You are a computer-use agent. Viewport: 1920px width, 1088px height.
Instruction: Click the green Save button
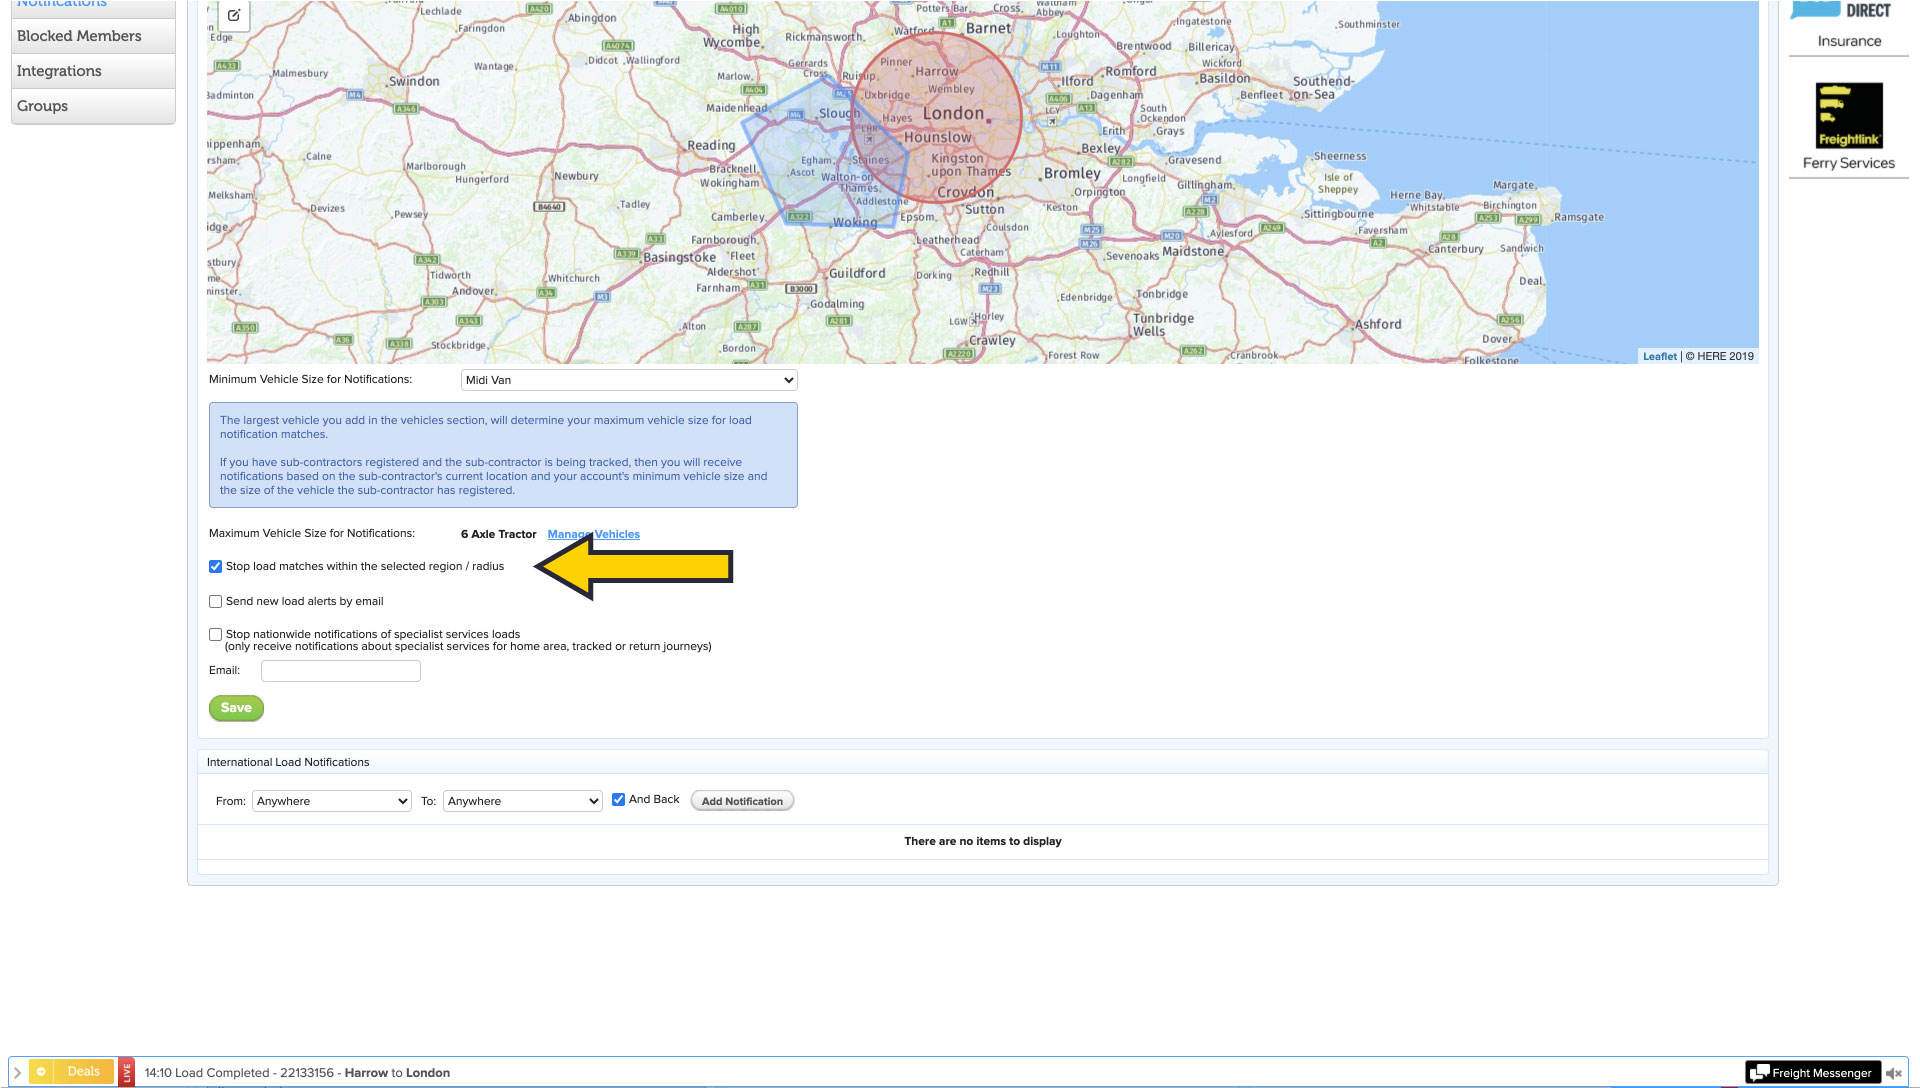pyautogui.click(x=236, y=708)
